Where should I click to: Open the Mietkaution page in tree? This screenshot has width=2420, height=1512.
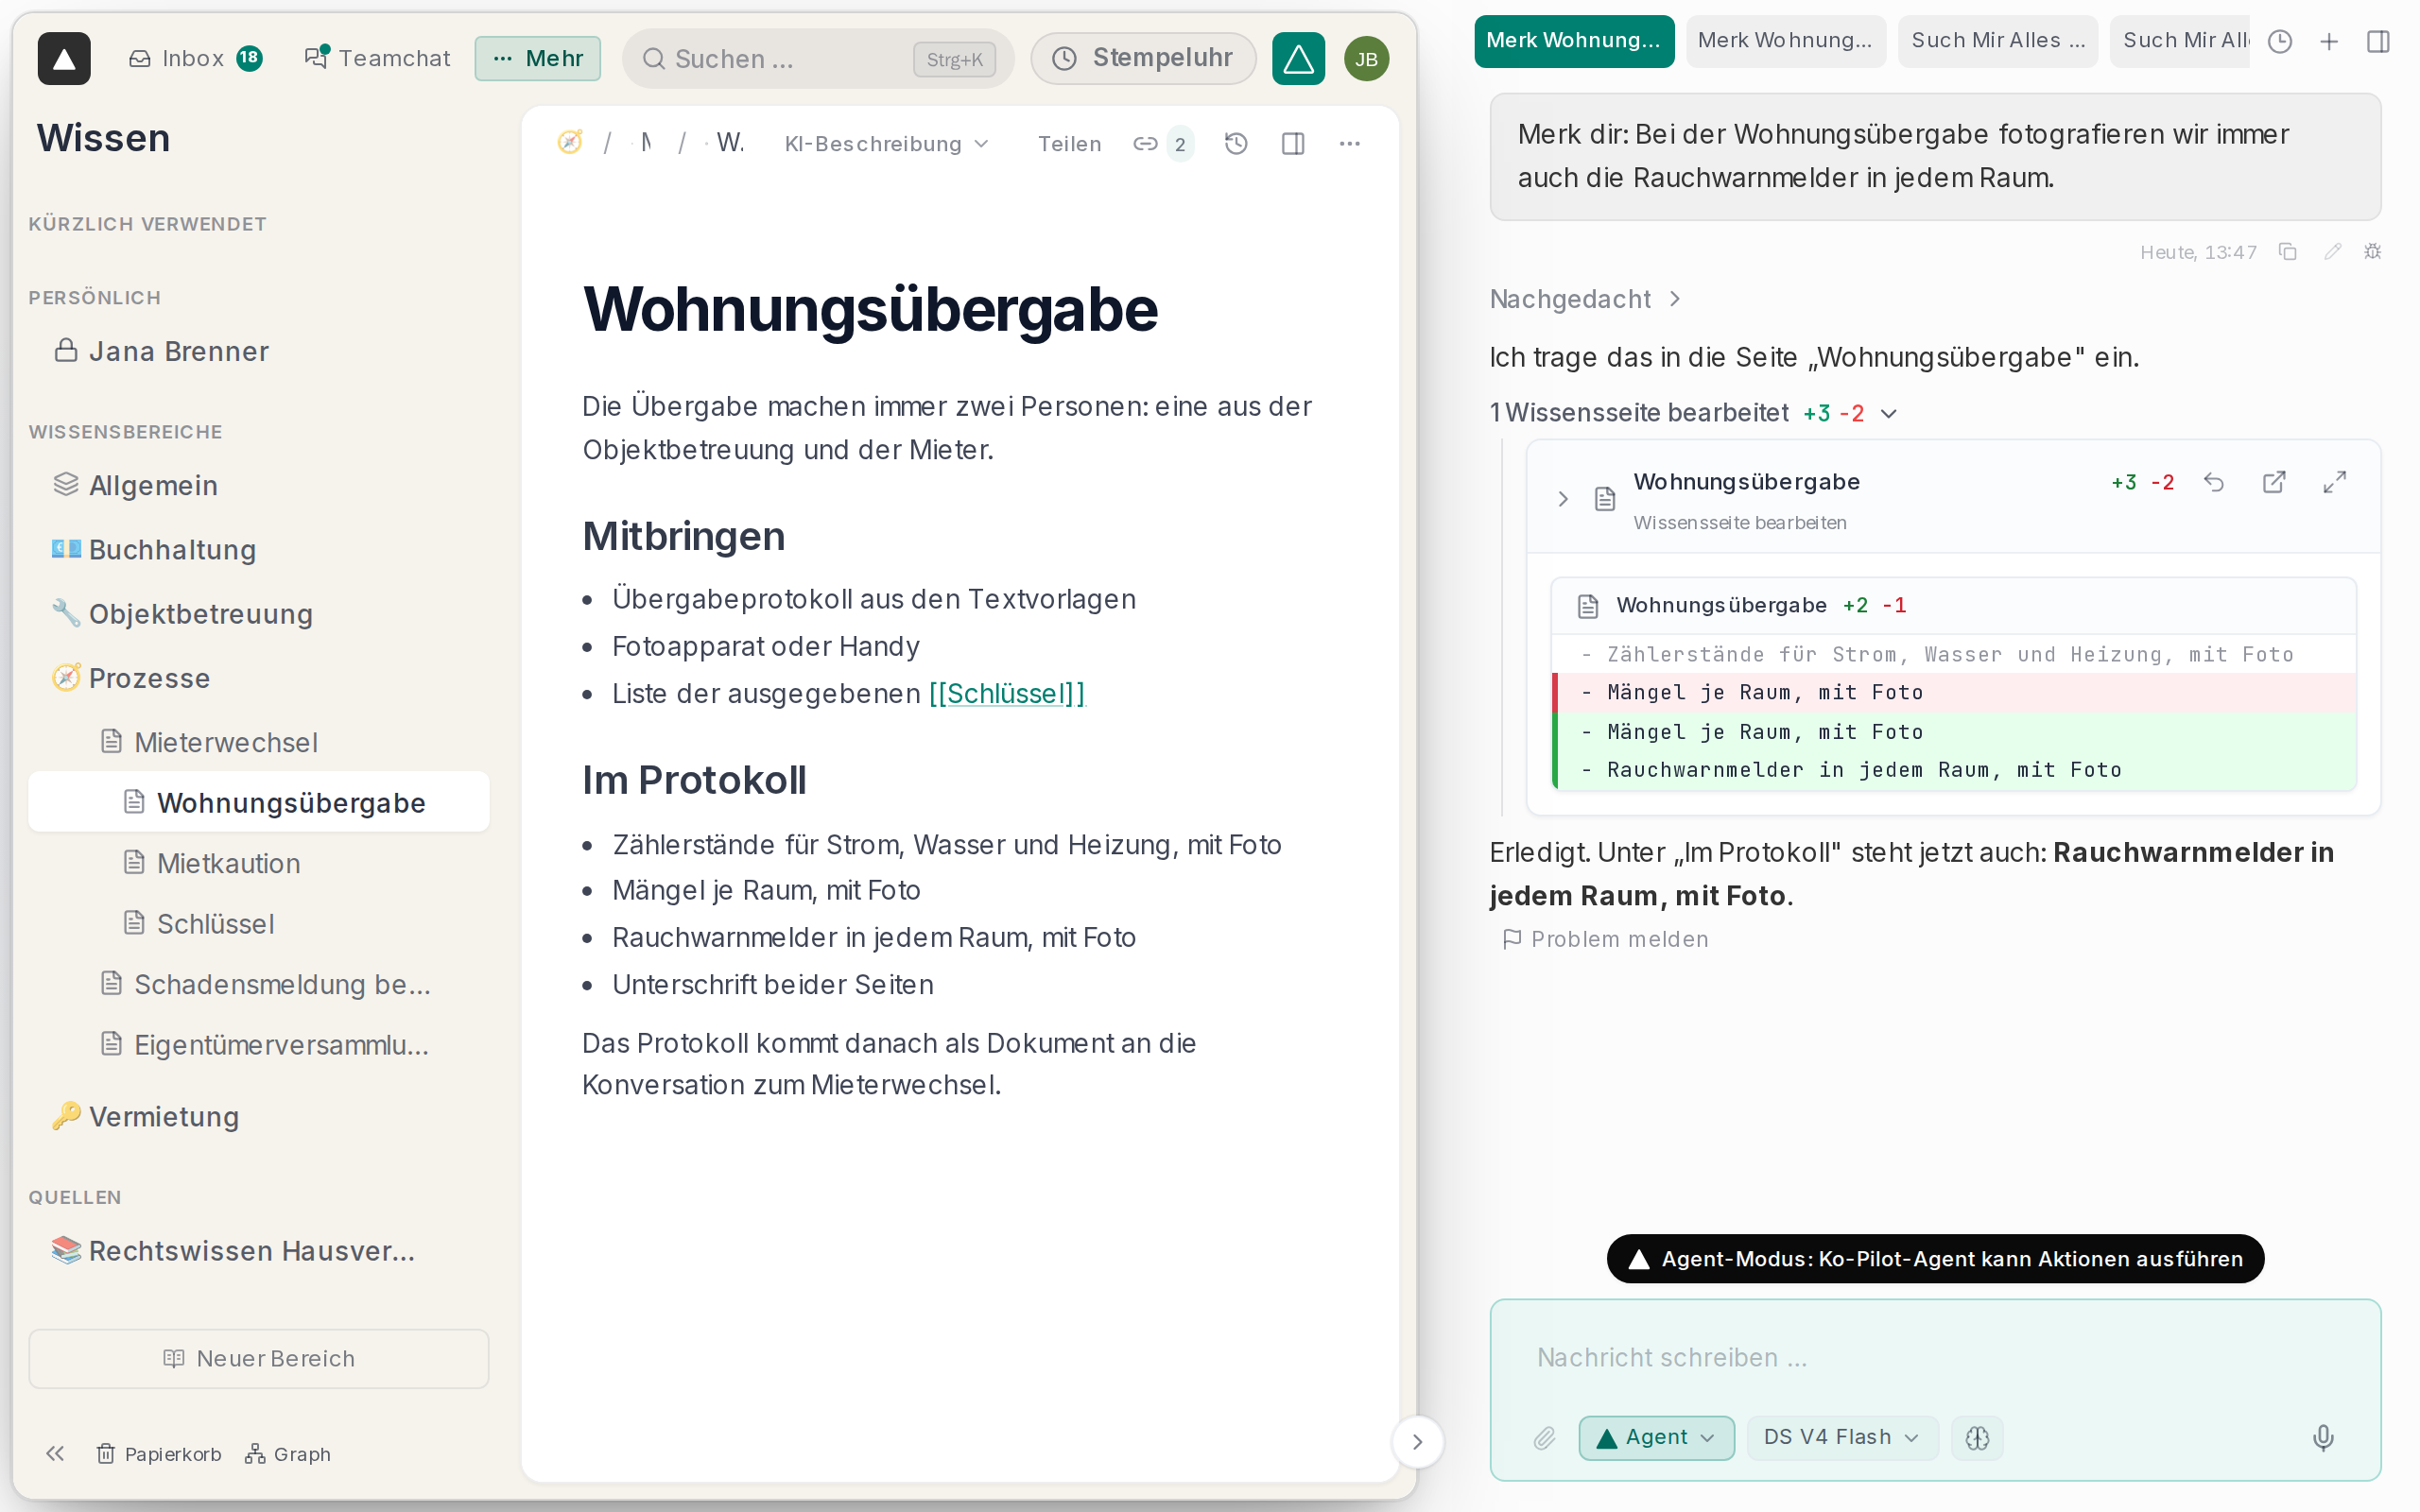coord(259,863)
